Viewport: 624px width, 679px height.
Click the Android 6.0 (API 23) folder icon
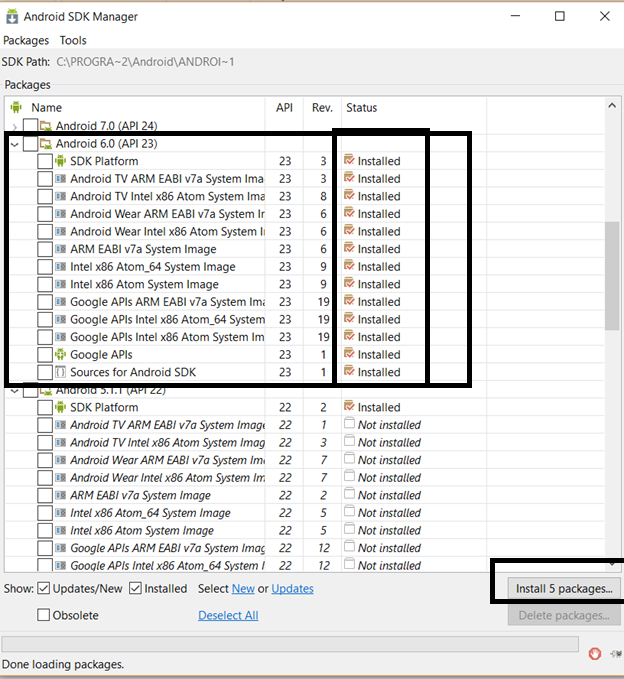click(45, 143)
